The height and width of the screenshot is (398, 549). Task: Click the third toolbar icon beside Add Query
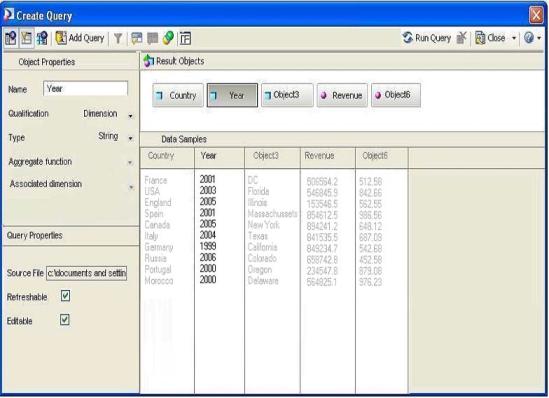click(42, 38)
